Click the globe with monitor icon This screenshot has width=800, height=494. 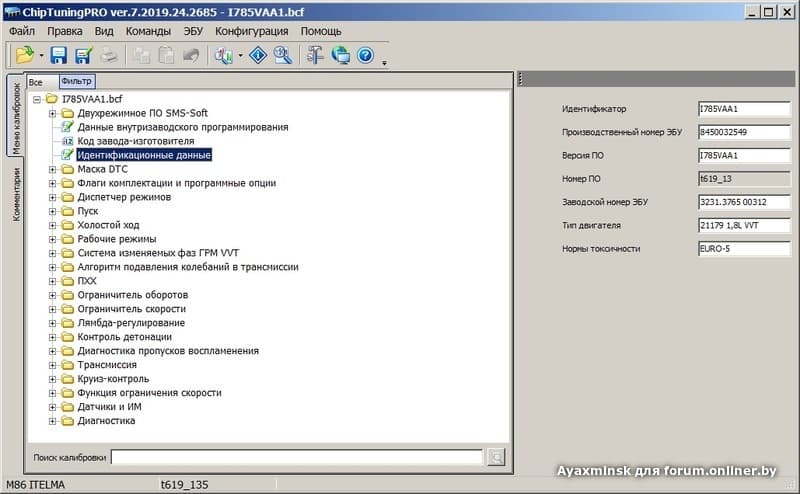point(341,56)
